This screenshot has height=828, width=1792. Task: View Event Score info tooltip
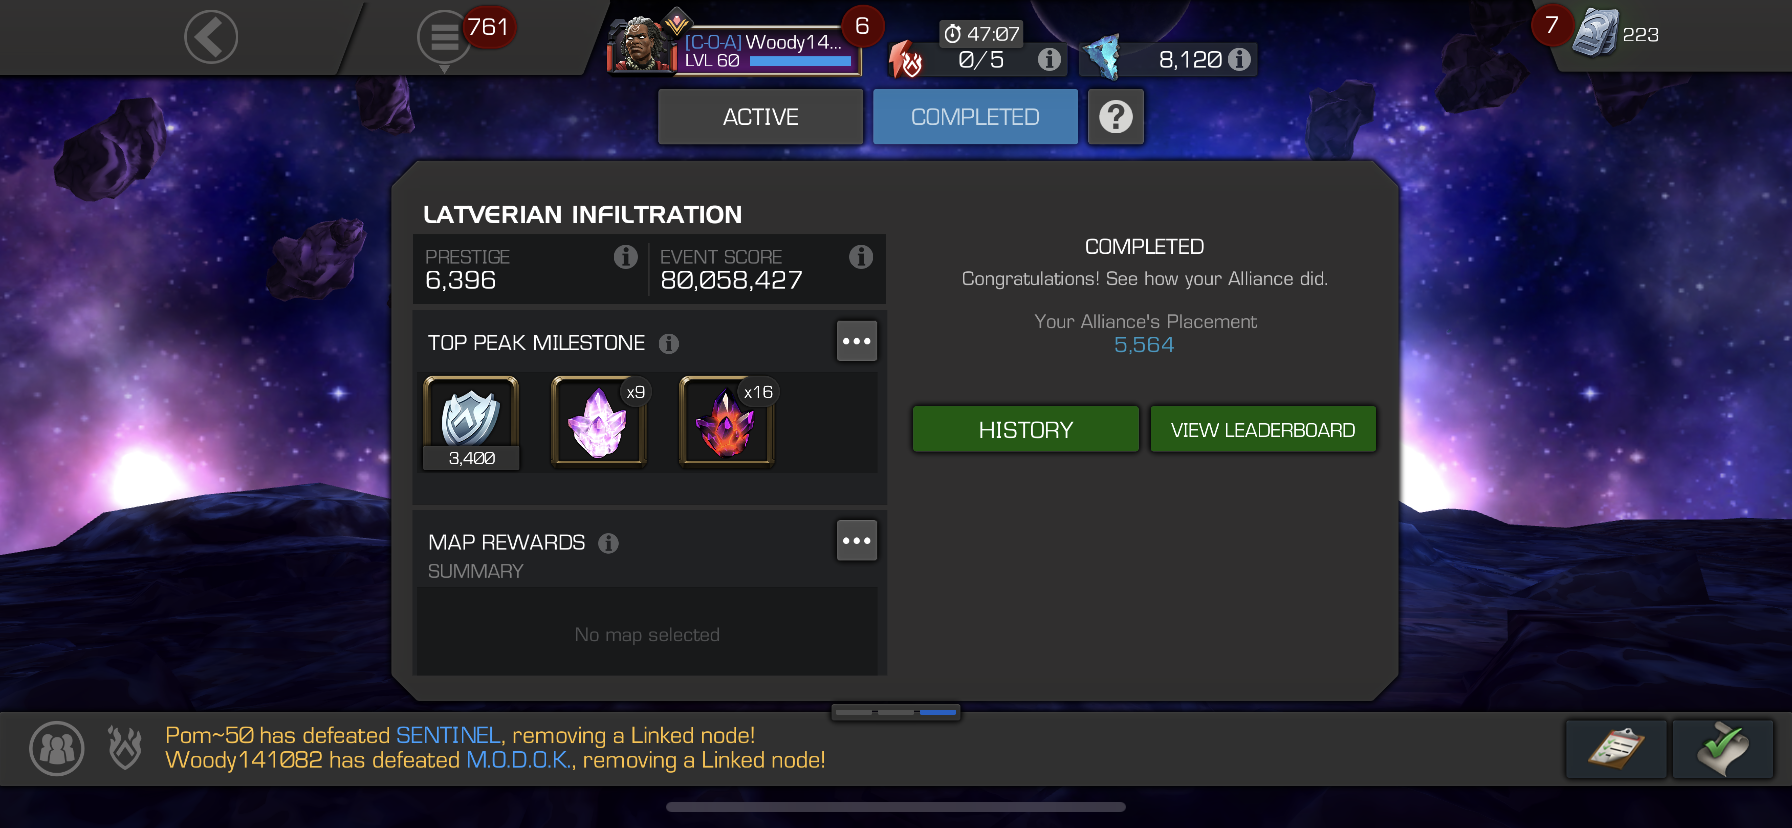tap(861, 257)
